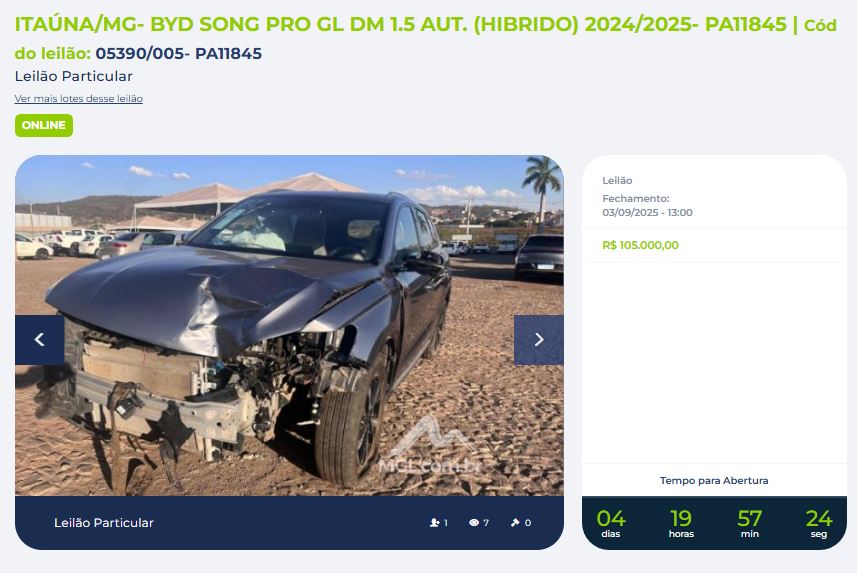Click the 04 dias countdown cell
857x573 pixels.
click(611, 523)
